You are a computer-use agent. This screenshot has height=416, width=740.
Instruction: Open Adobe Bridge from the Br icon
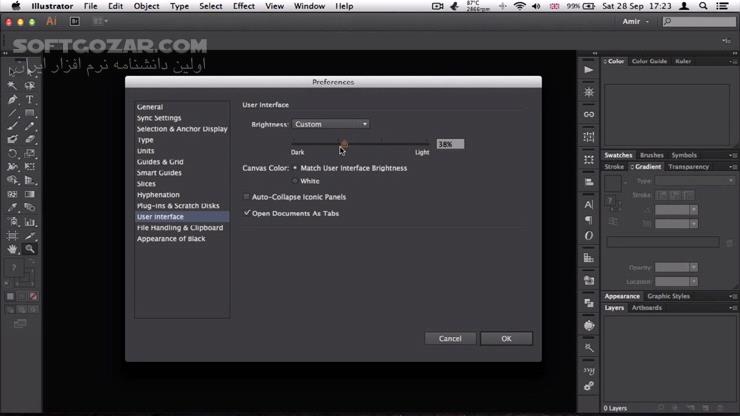click(x=75, y=21)
